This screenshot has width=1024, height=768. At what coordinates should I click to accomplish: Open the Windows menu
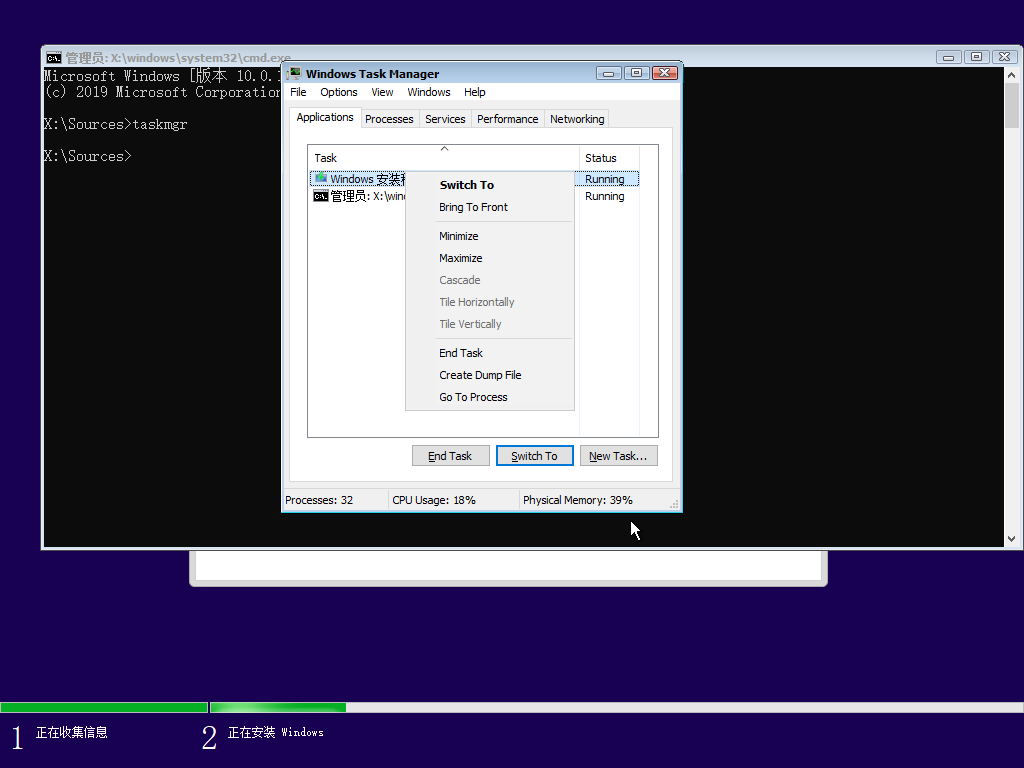[x=429, y=92]
